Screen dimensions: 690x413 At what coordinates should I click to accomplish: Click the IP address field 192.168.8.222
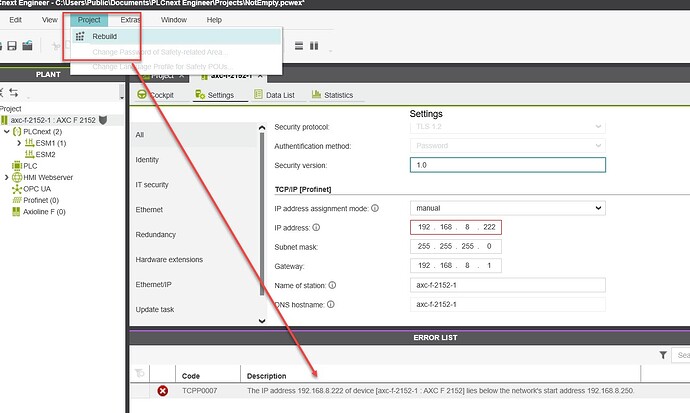pyautogui.click(x=455, y=227)
